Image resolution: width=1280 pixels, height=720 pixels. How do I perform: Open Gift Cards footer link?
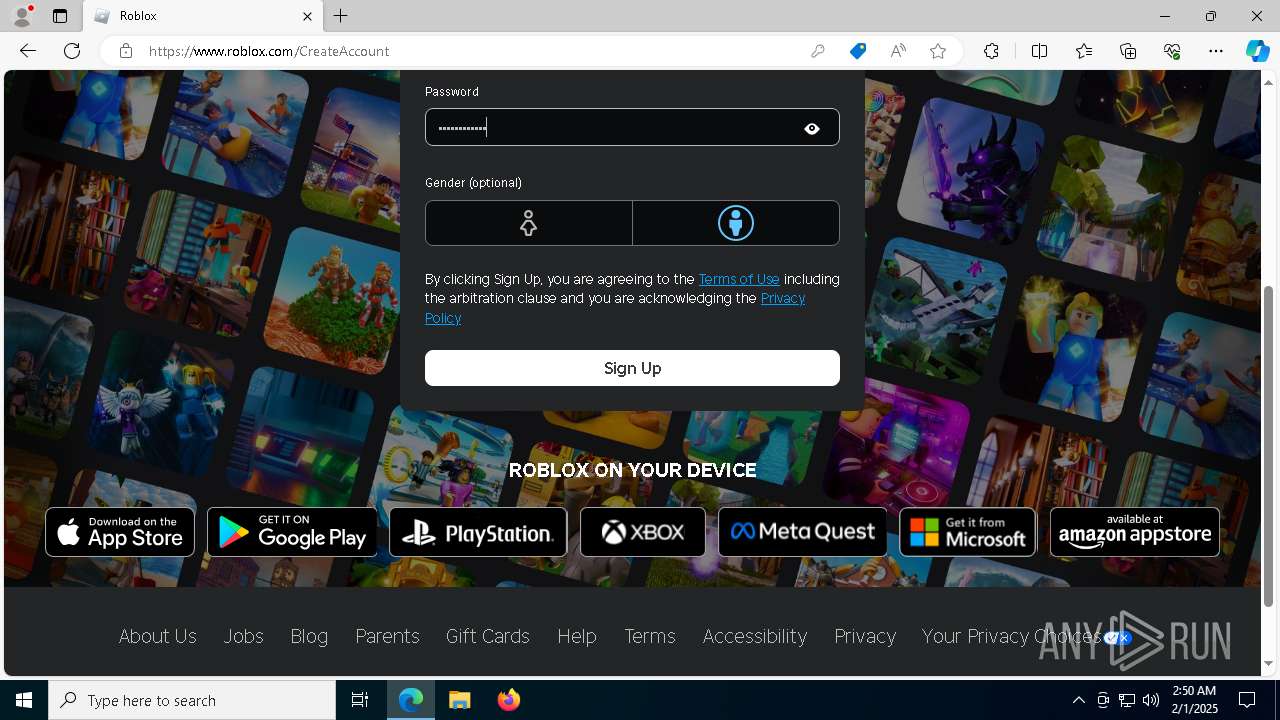[488, 636]
